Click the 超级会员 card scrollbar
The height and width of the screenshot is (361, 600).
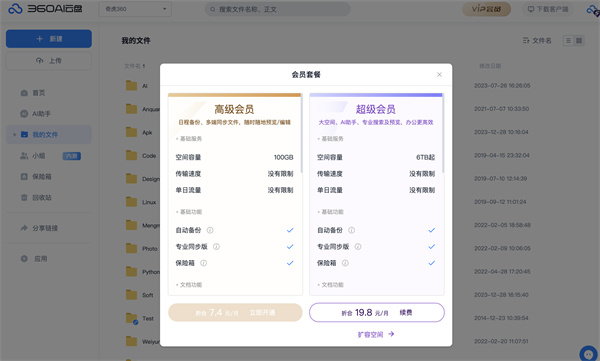(x=443, y=133)
